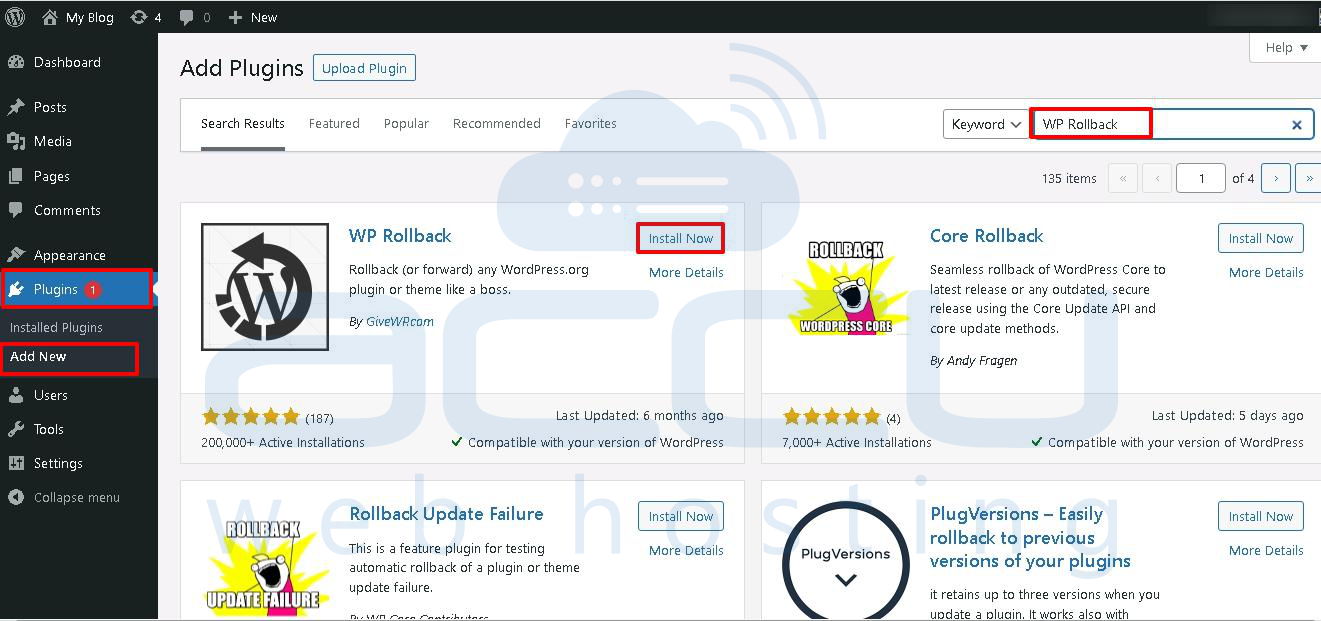
Task: View More Details for Core Rollback
Action: [1266, 272]
